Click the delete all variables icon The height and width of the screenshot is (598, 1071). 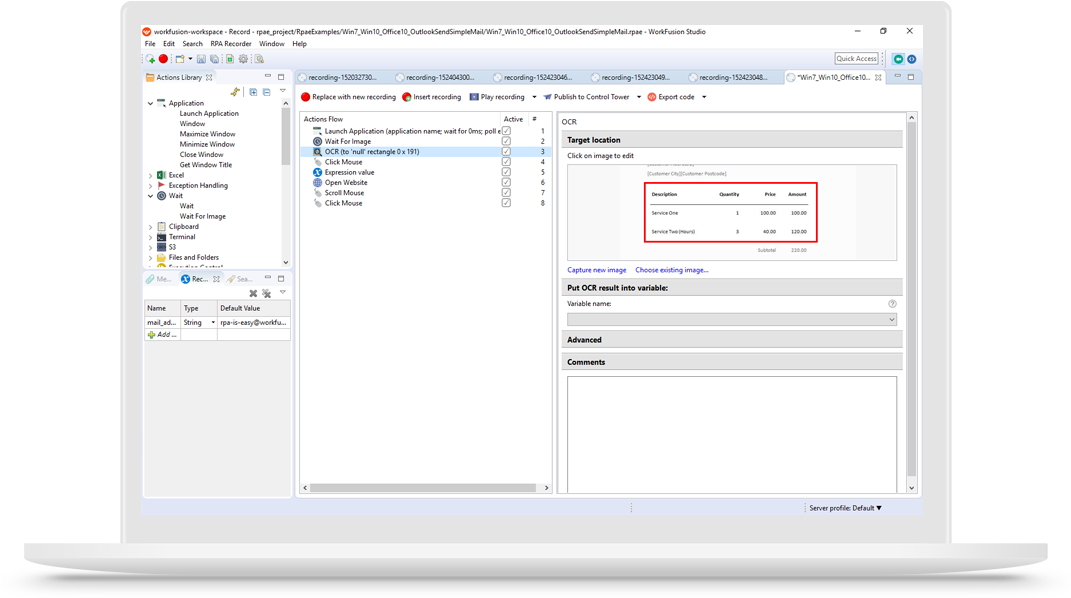click(266, 294)
